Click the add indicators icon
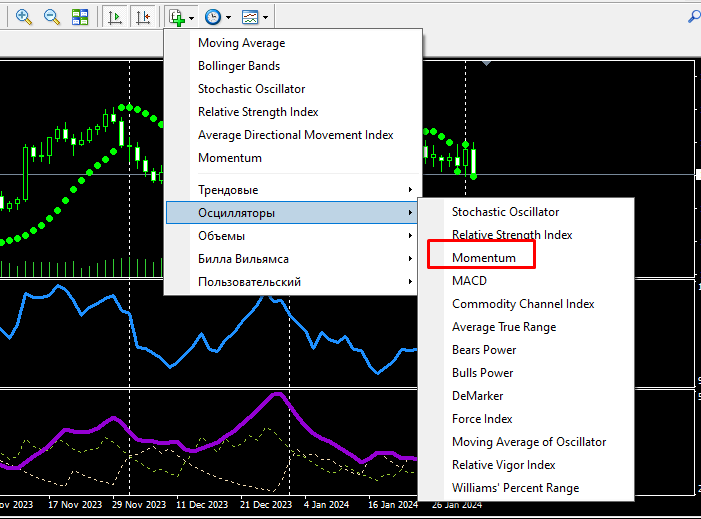 pyautogui.click(x=177, y=17)
